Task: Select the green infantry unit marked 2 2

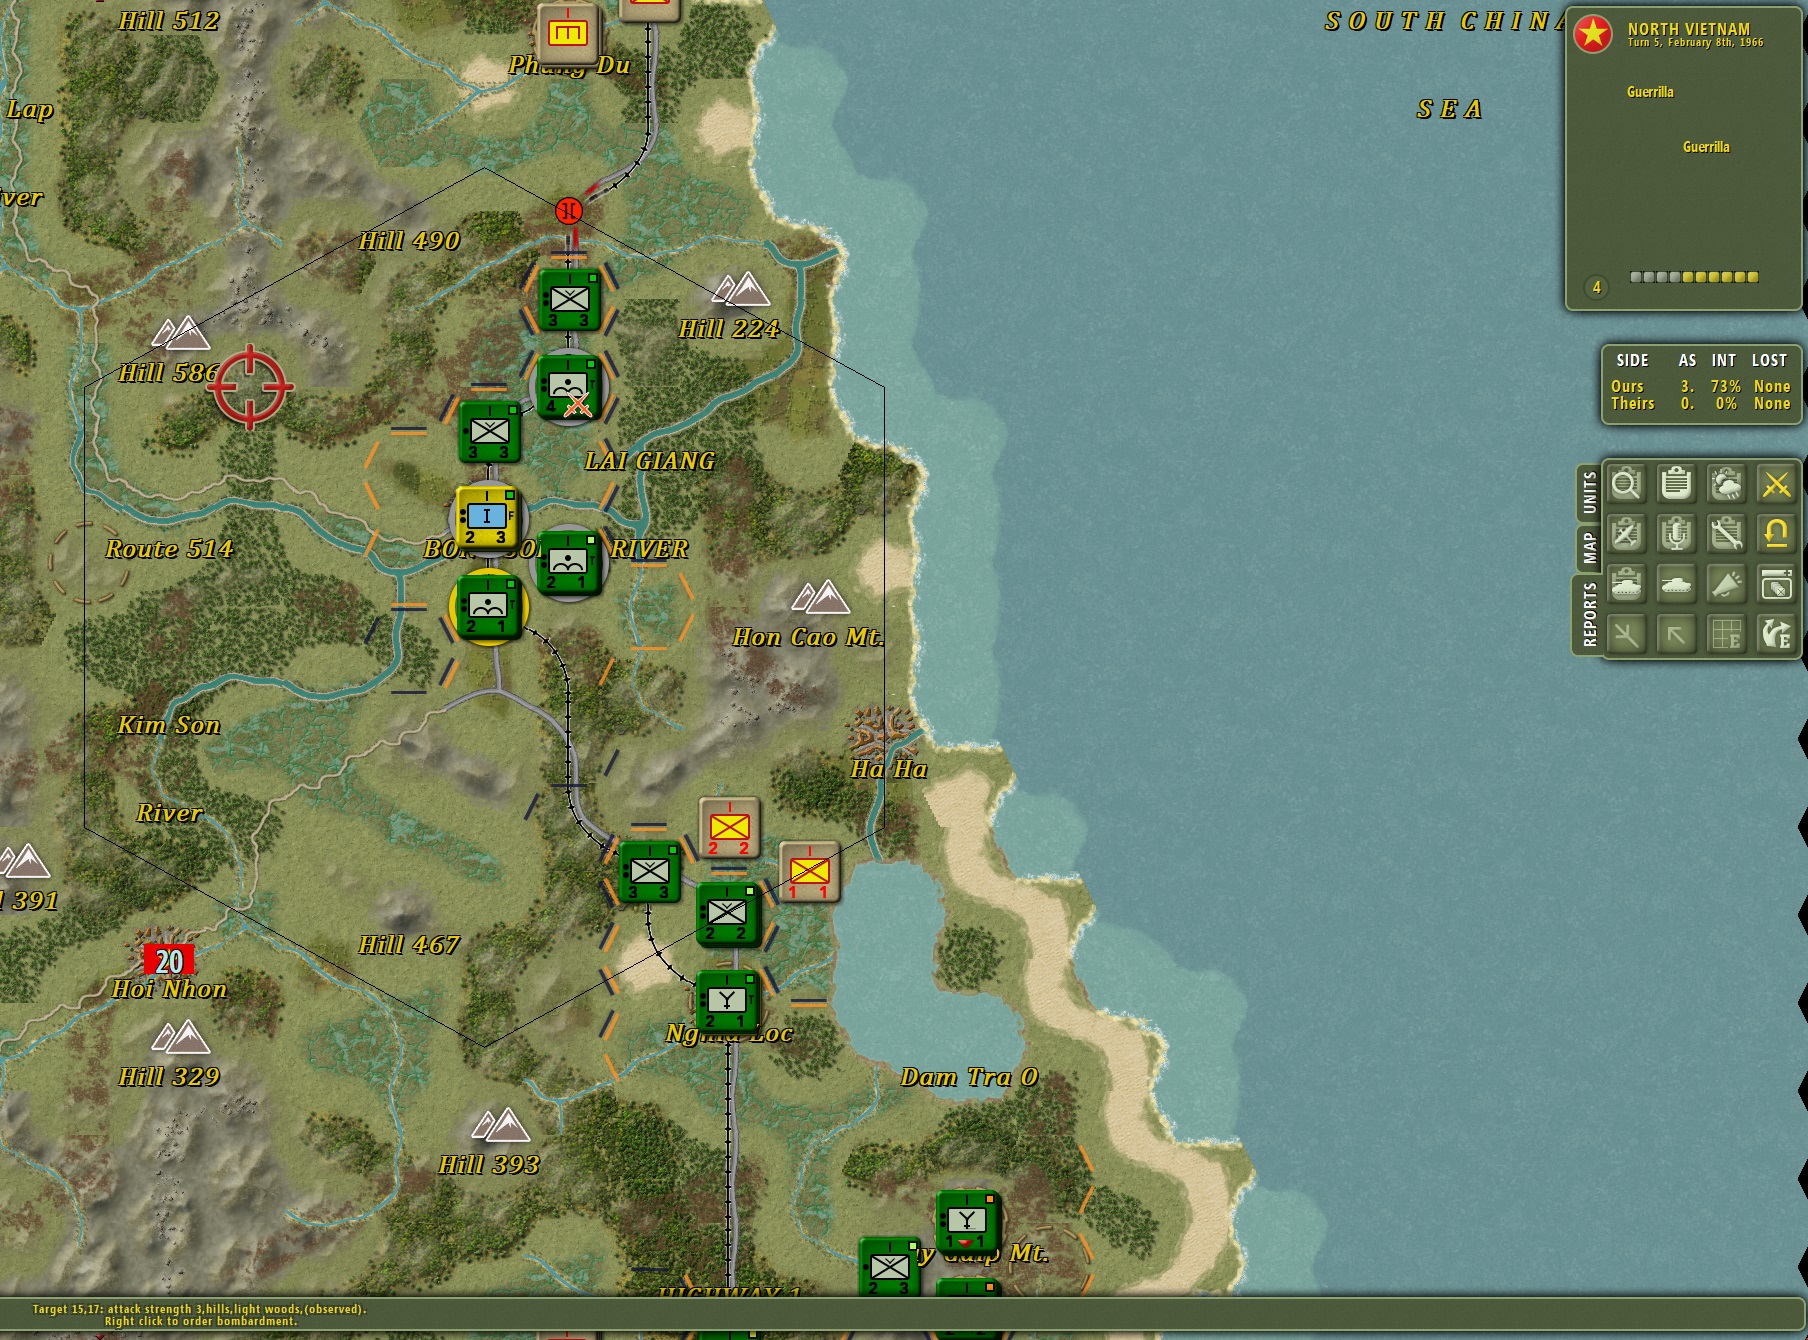Action: tap(727, 913)
